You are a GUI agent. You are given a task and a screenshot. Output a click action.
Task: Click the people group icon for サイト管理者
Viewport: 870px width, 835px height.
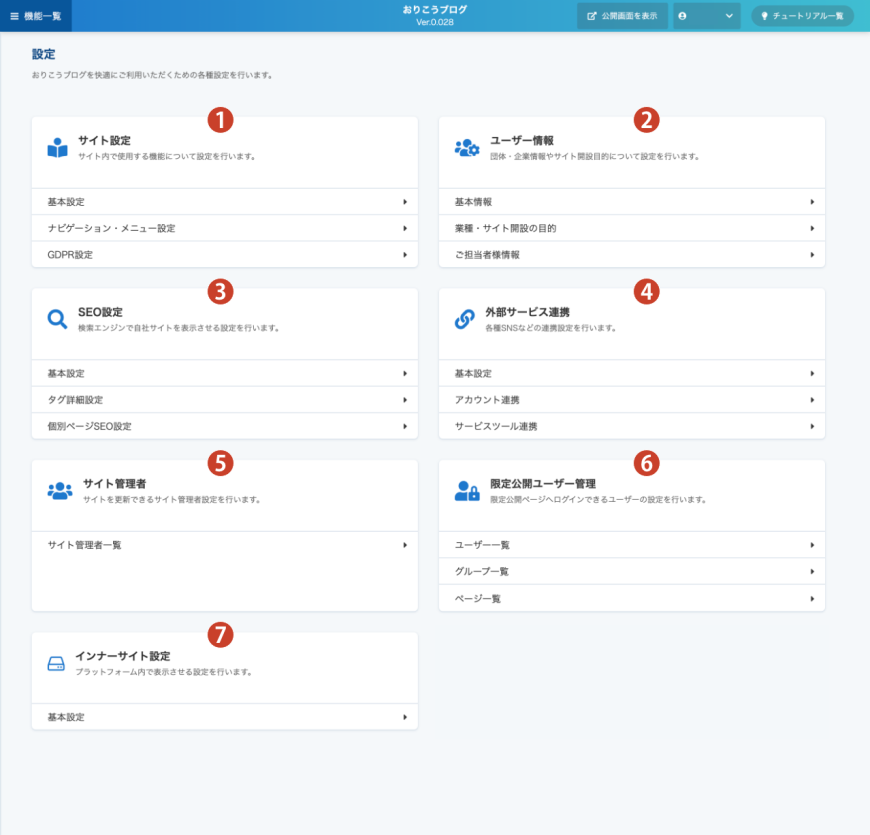click(x=59, y=491)
